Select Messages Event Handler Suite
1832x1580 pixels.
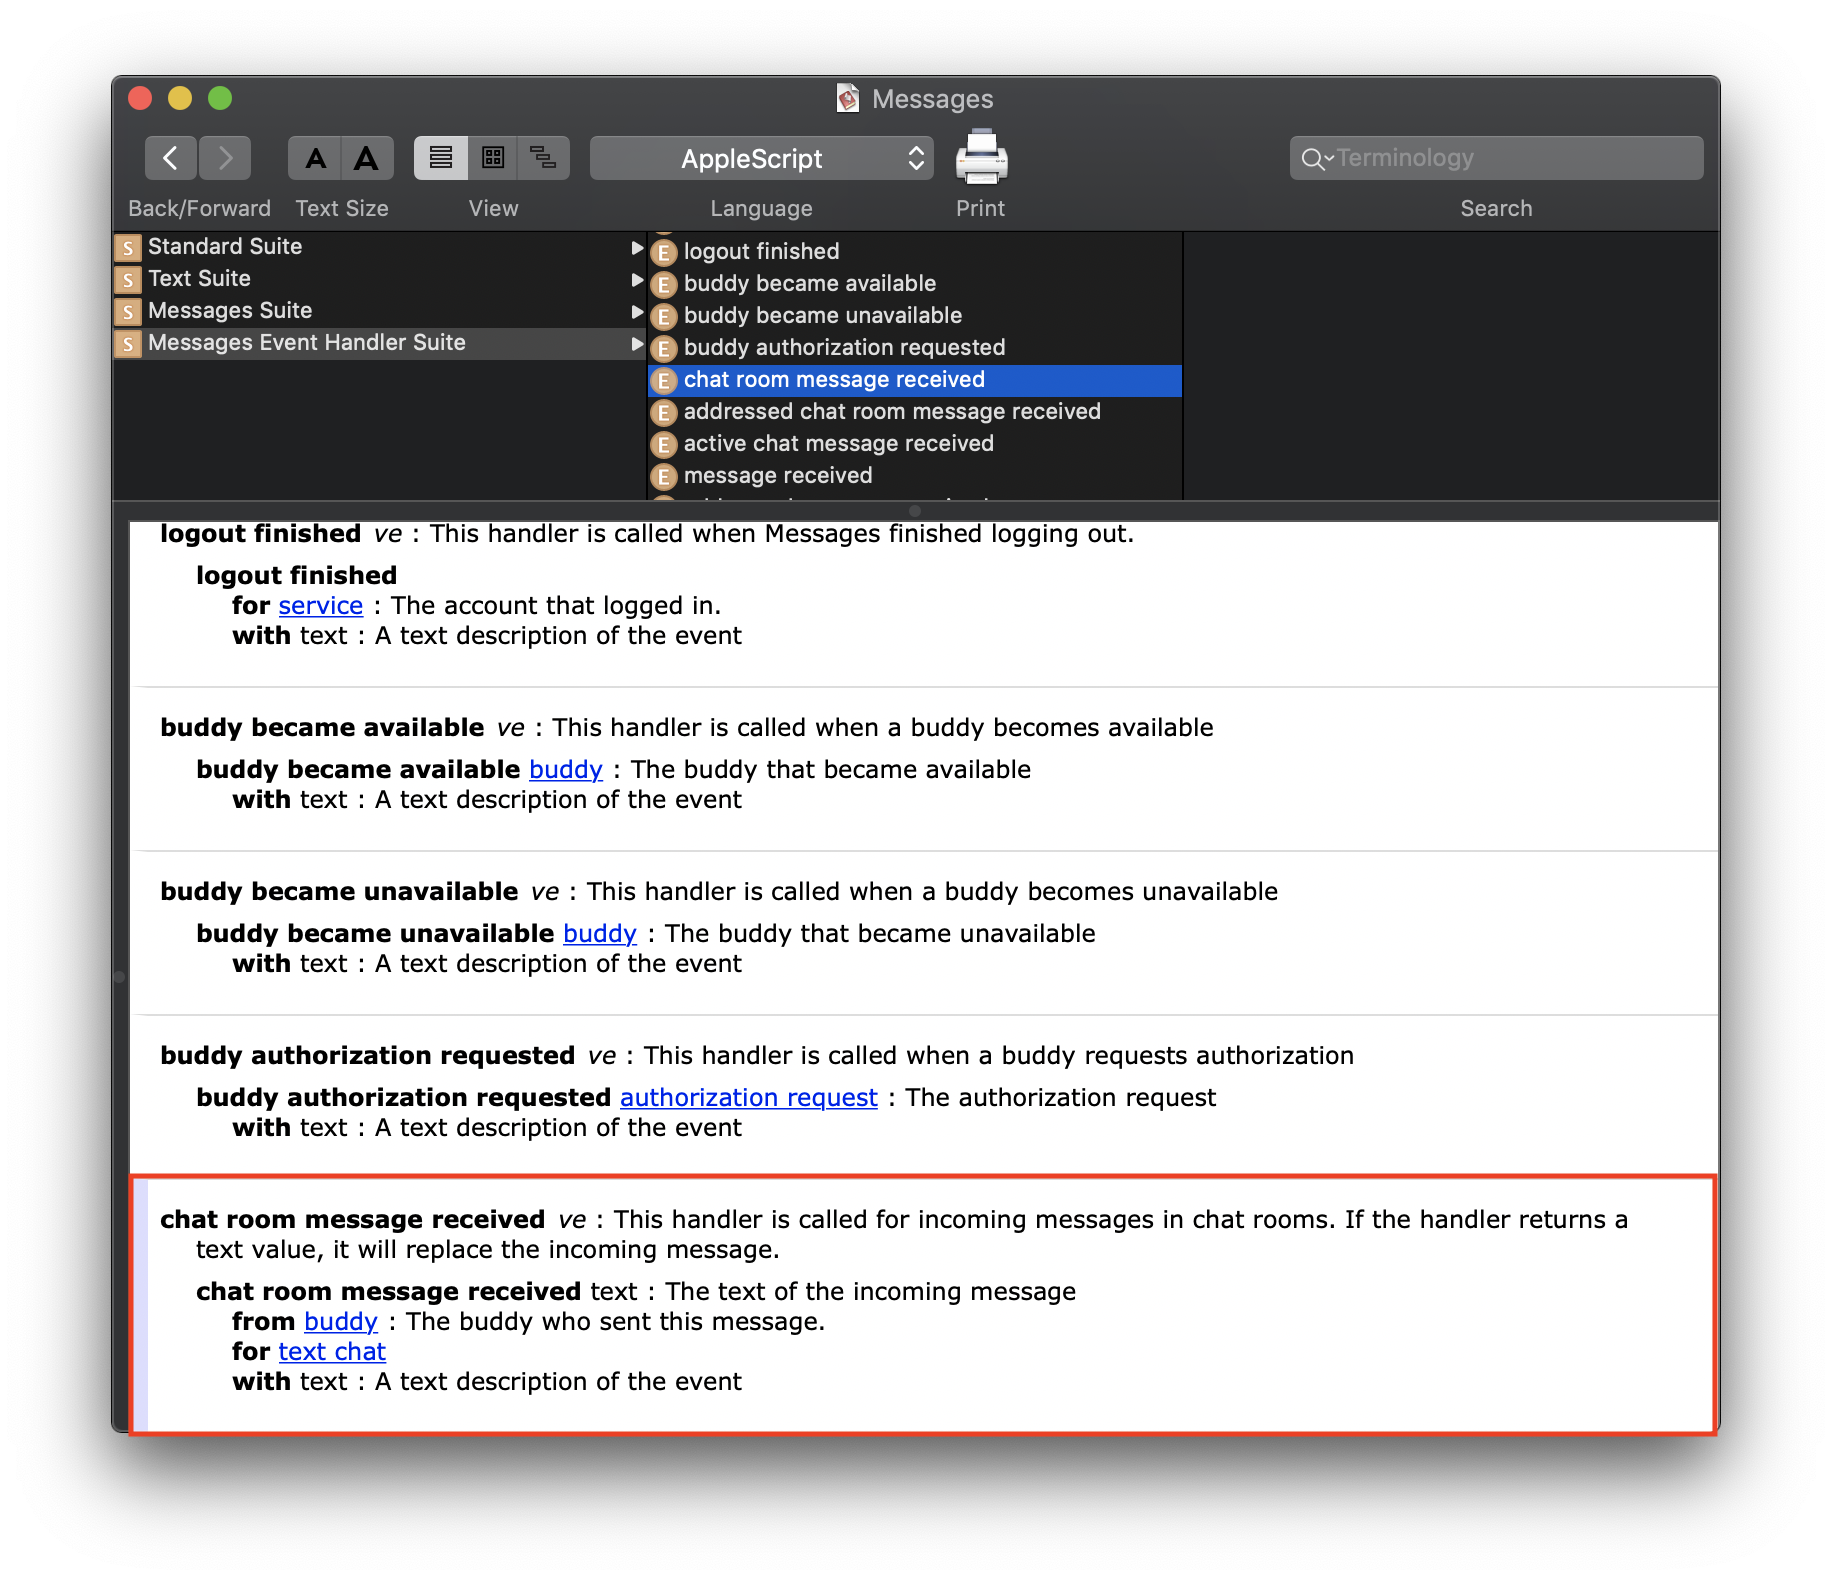[306, 343]
